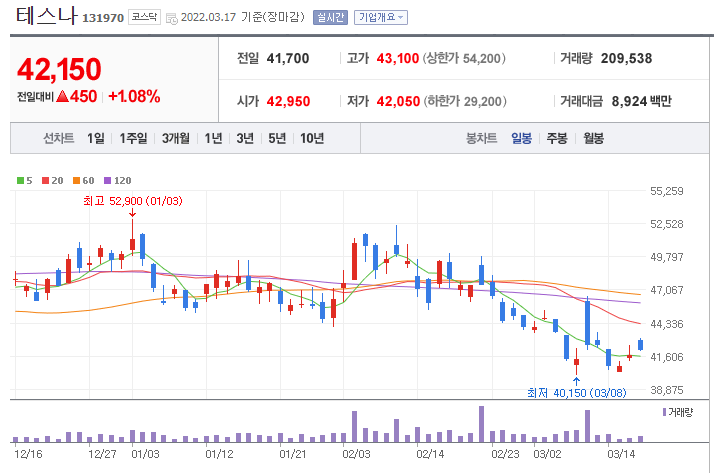Click the 거래대금 value 8,924 백만
Image resolution: width=714 pixels, height=473 pixels.
click(641, 101)
